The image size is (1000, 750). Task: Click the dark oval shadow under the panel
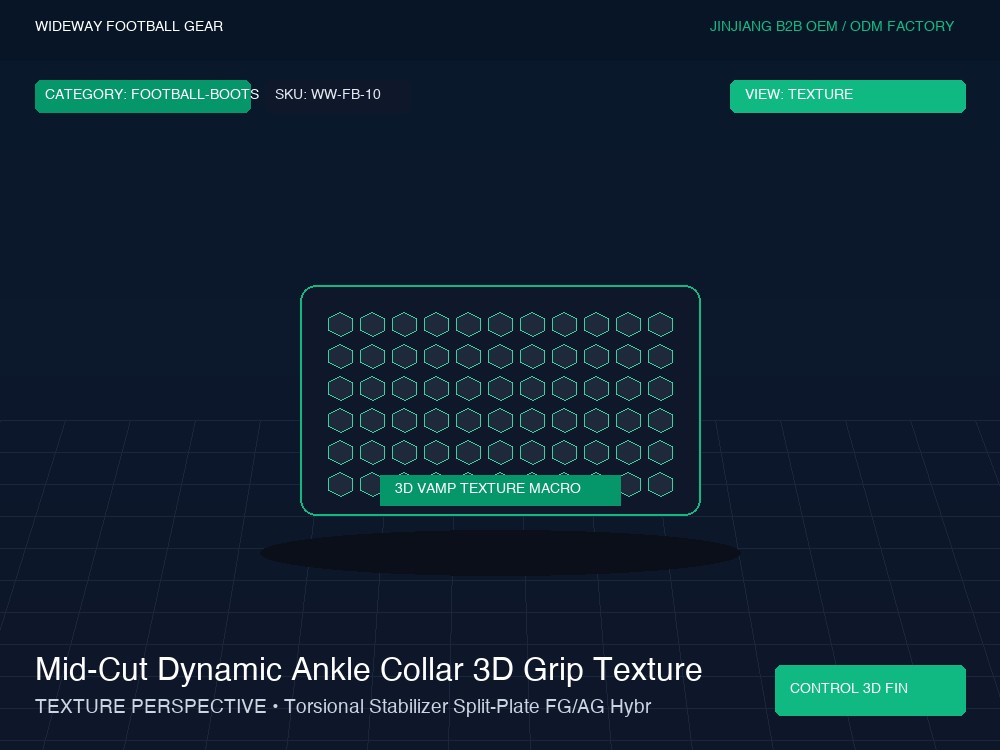click(x=500, y=553)
